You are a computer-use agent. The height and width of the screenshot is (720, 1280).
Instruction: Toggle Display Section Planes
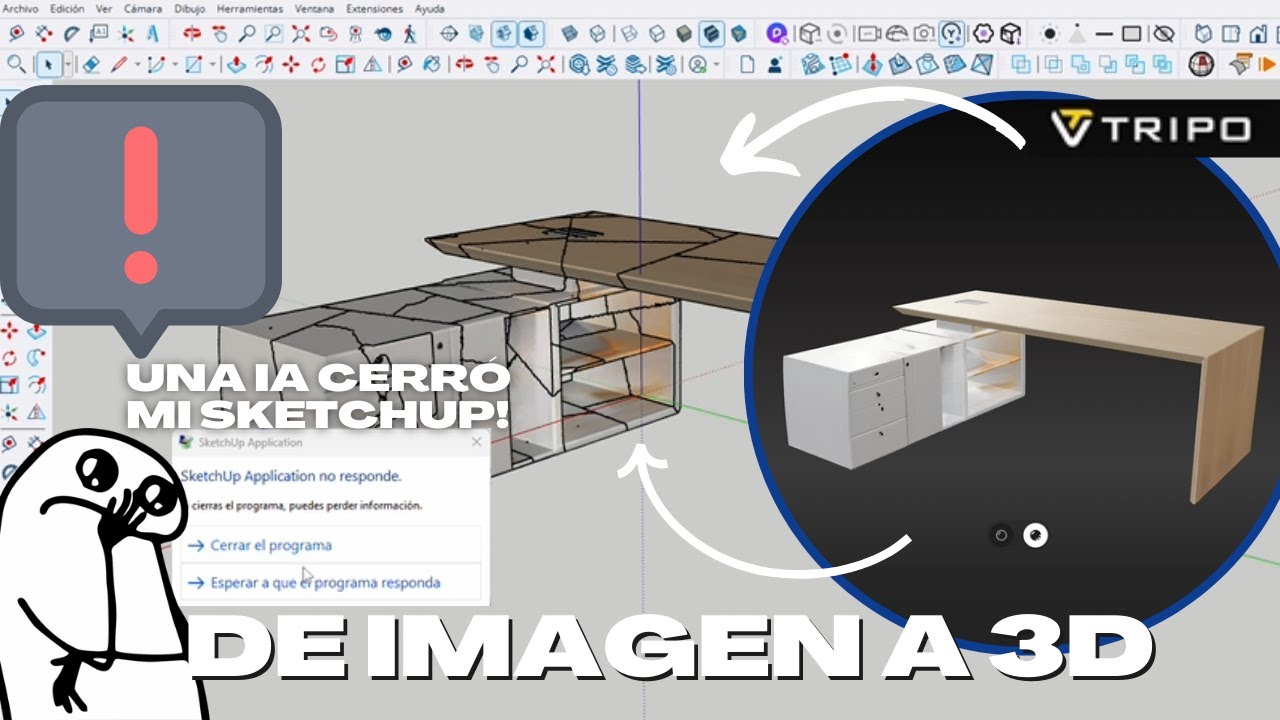476,33
